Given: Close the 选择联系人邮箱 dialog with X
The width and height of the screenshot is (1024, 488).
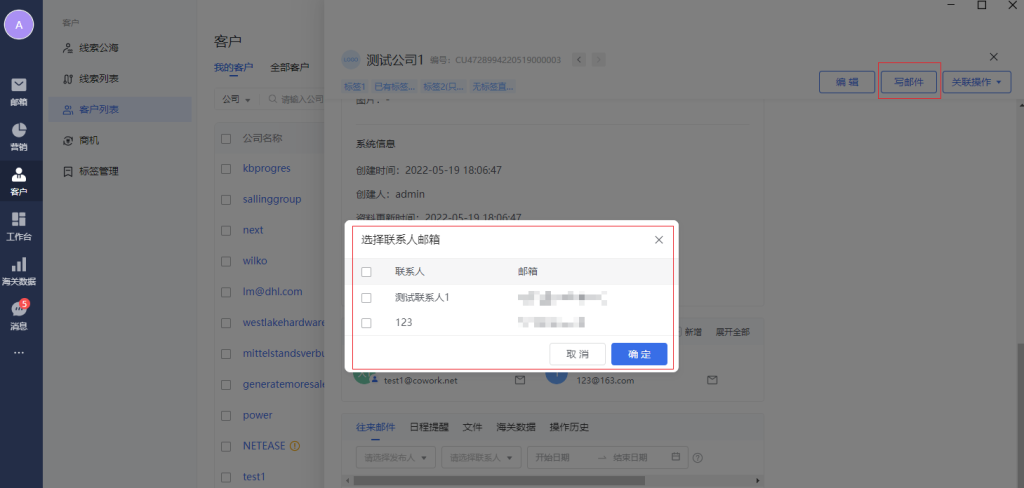Looking at the screenshot, I should point(658,240).
